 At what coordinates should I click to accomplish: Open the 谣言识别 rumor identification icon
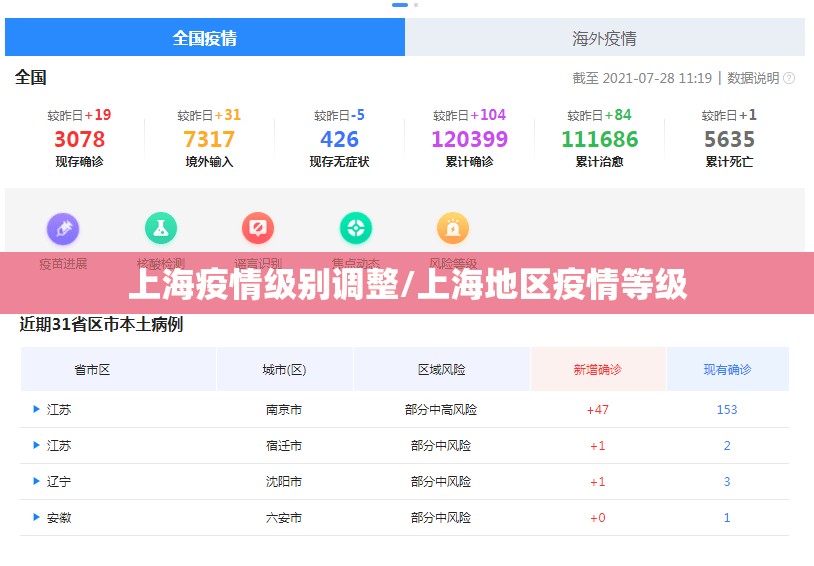(x=257, y=229)
